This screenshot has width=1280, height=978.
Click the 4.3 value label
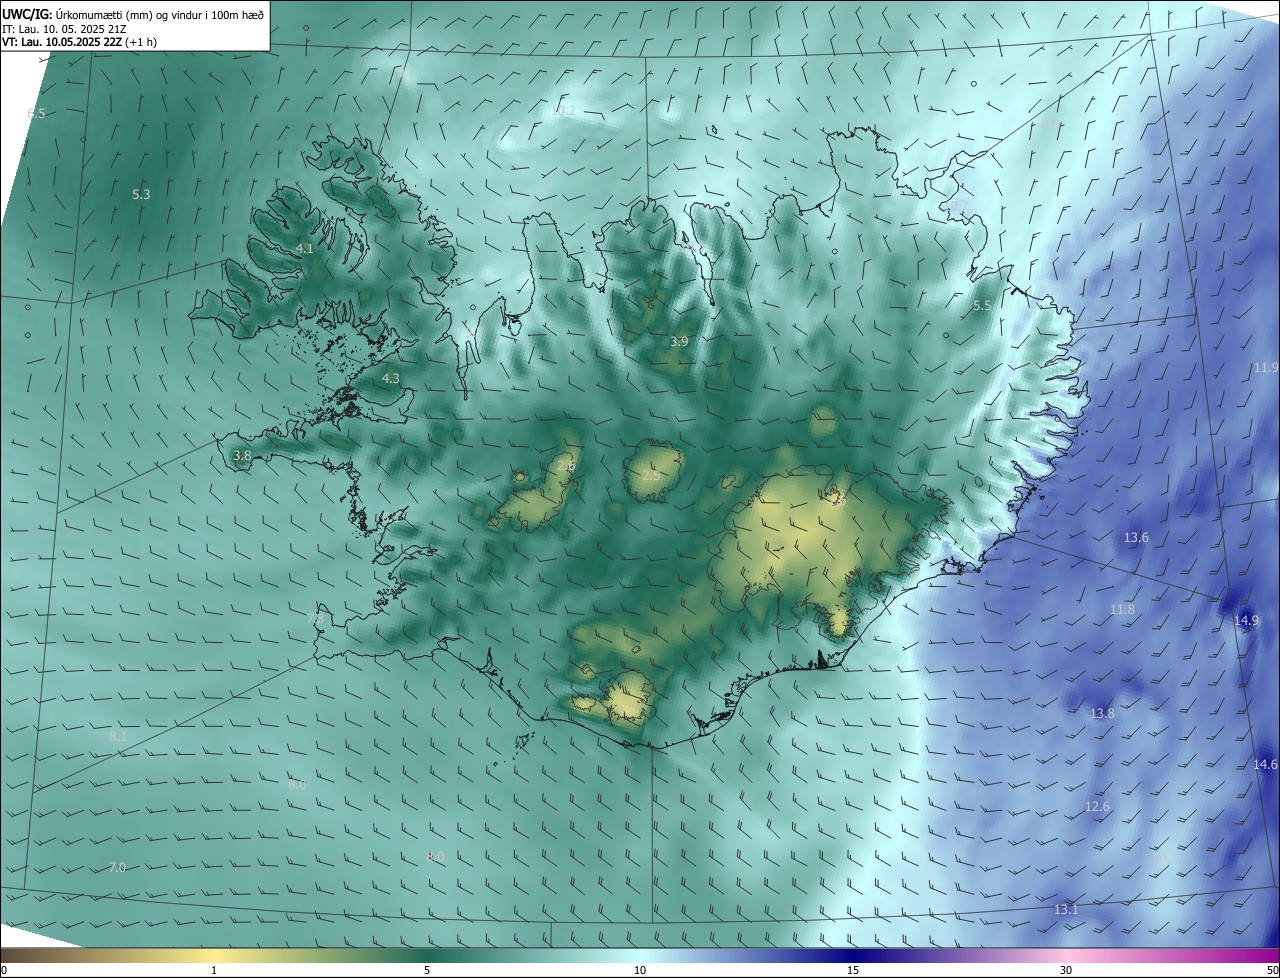tap(391, 378)
